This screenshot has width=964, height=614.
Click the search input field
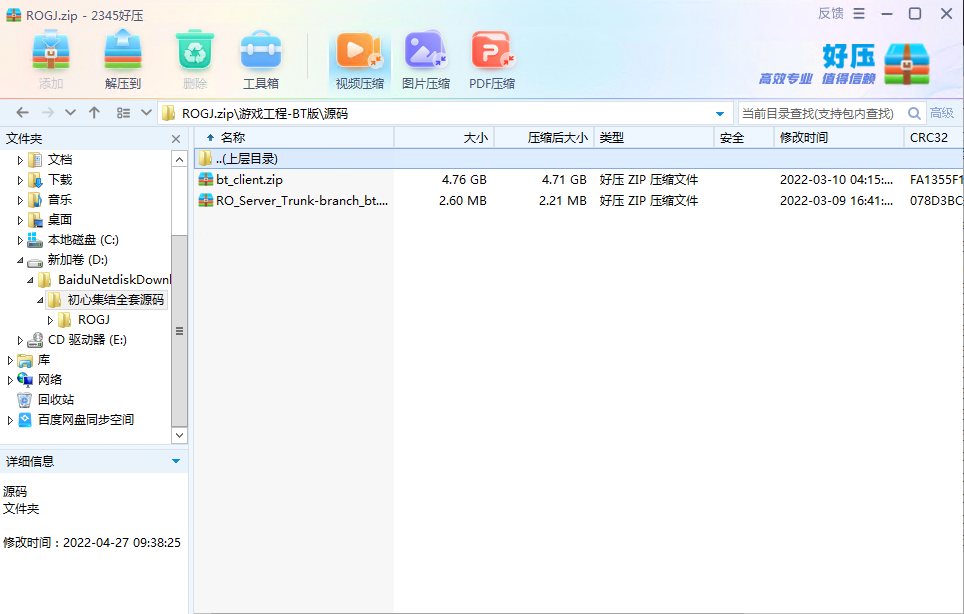pyautogui.click(x=820, y=113)
